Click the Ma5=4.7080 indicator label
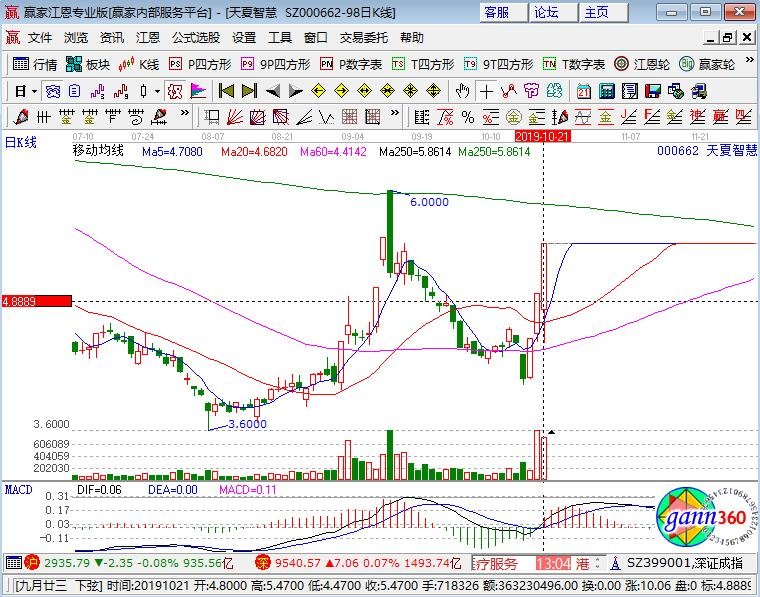Image resolution: width=760 pixels, height=597 pixels. (x=172, y=152)
